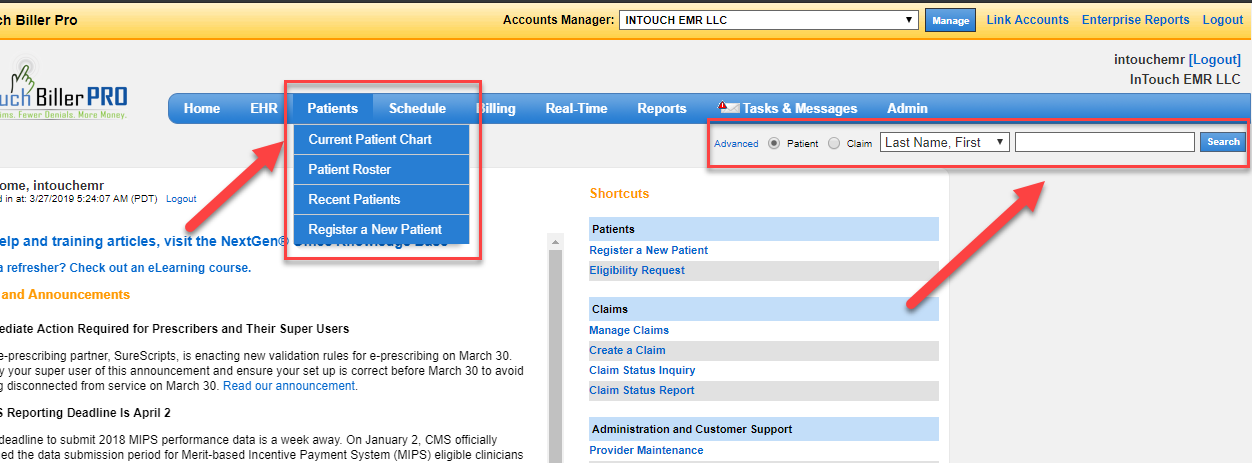This screenshot has height=463, width=1252.
Task: Open the Manage Claims shortcut
Action: click(629, 330)
